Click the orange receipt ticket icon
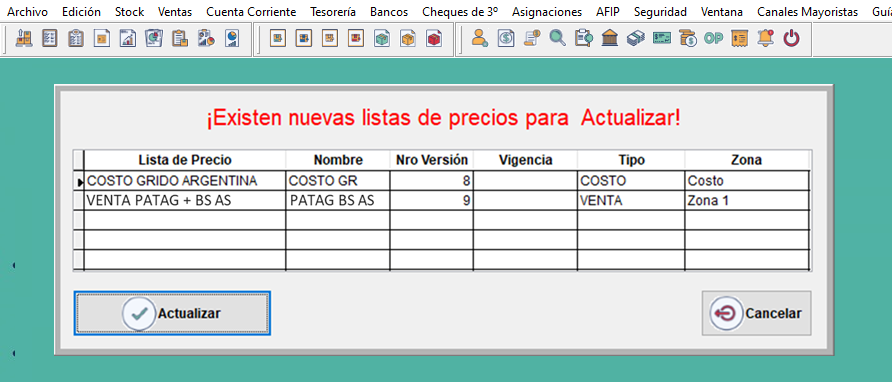 [740, 39]
